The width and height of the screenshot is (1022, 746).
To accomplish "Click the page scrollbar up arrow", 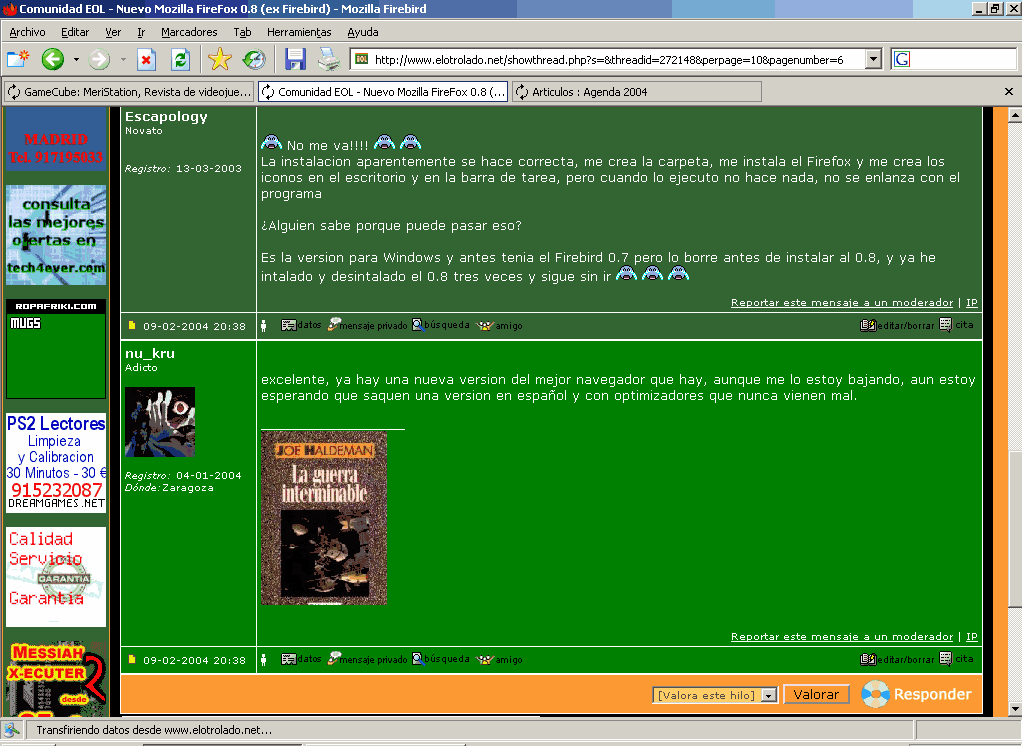I will (x=1014, y=115).
